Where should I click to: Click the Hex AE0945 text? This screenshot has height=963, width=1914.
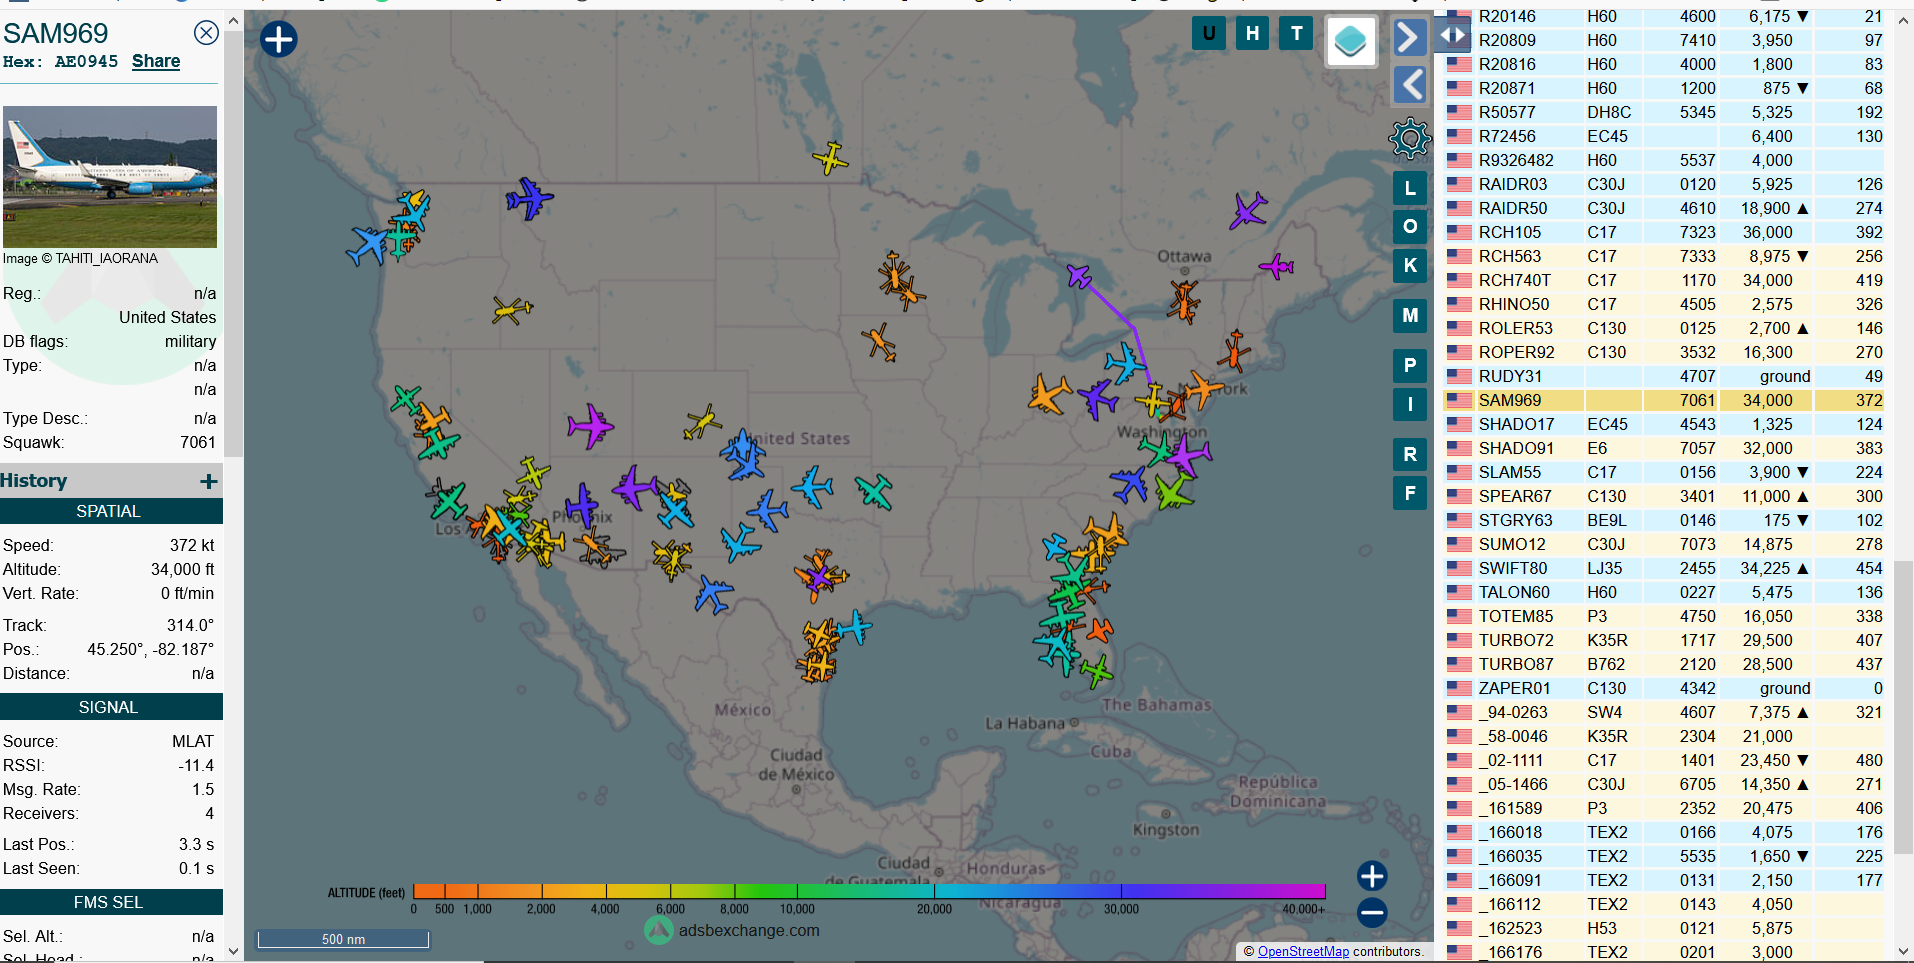coord(60,62)
